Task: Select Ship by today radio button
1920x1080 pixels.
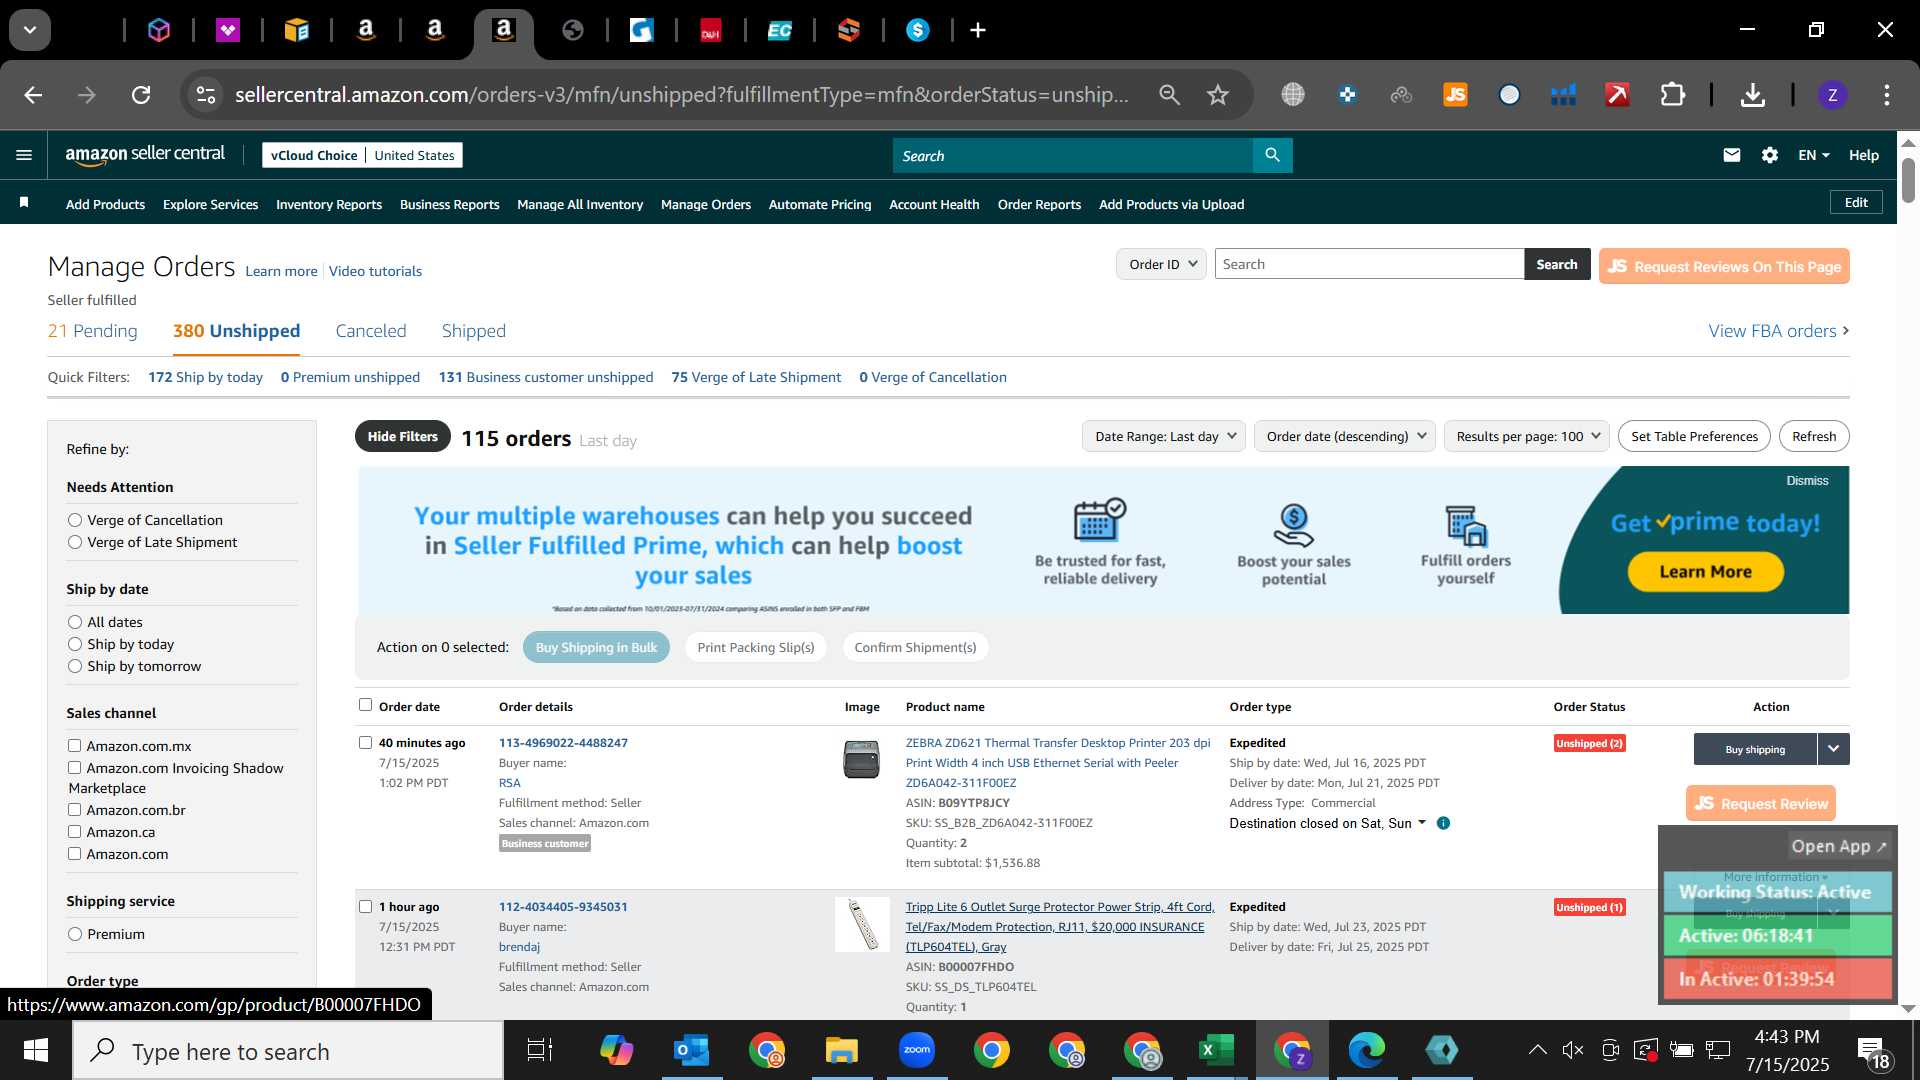Action: tap(75, 644)
